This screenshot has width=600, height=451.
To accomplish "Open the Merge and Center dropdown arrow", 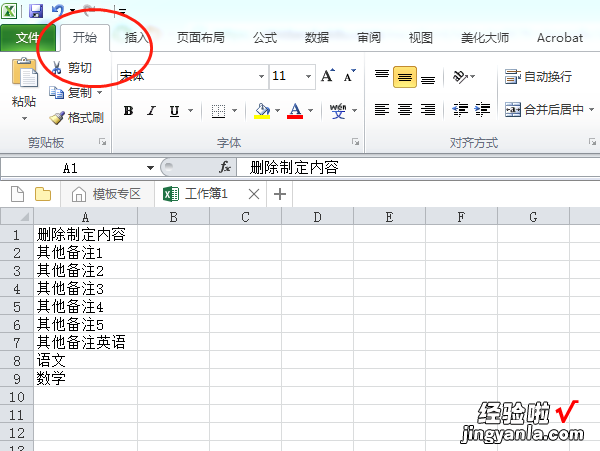I will pos(592,110).
